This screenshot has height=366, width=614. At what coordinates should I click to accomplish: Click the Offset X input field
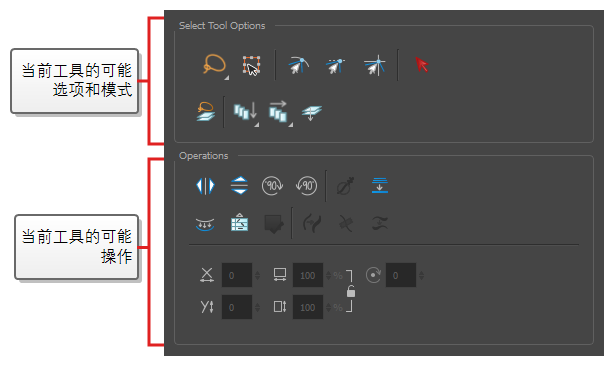pyautogui.click(x=237, y=275)
